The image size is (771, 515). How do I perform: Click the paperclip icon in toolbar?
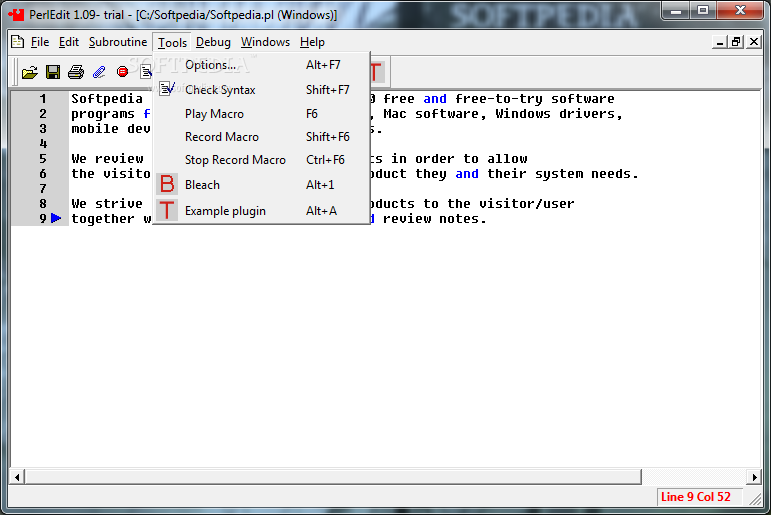[99, 72]
